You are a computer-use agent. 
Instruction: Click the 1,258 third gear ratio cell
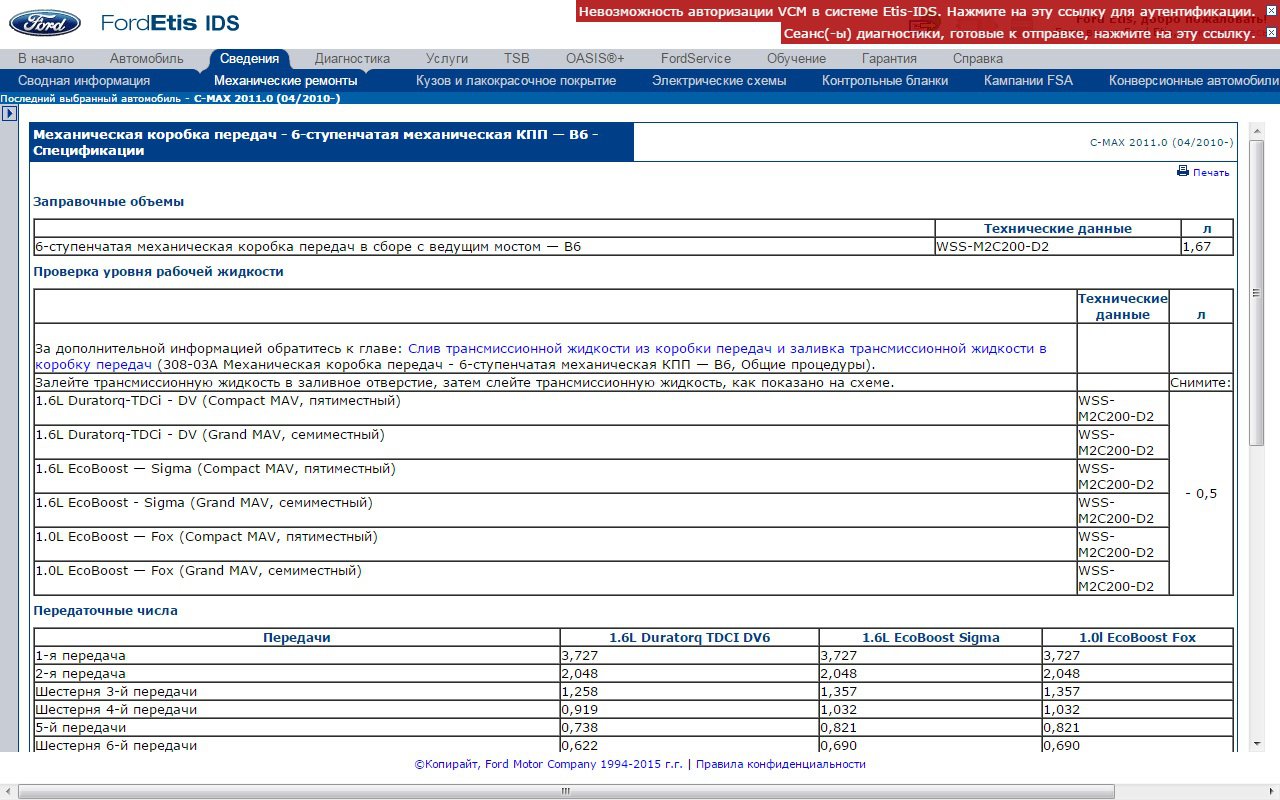pos(690,691)
